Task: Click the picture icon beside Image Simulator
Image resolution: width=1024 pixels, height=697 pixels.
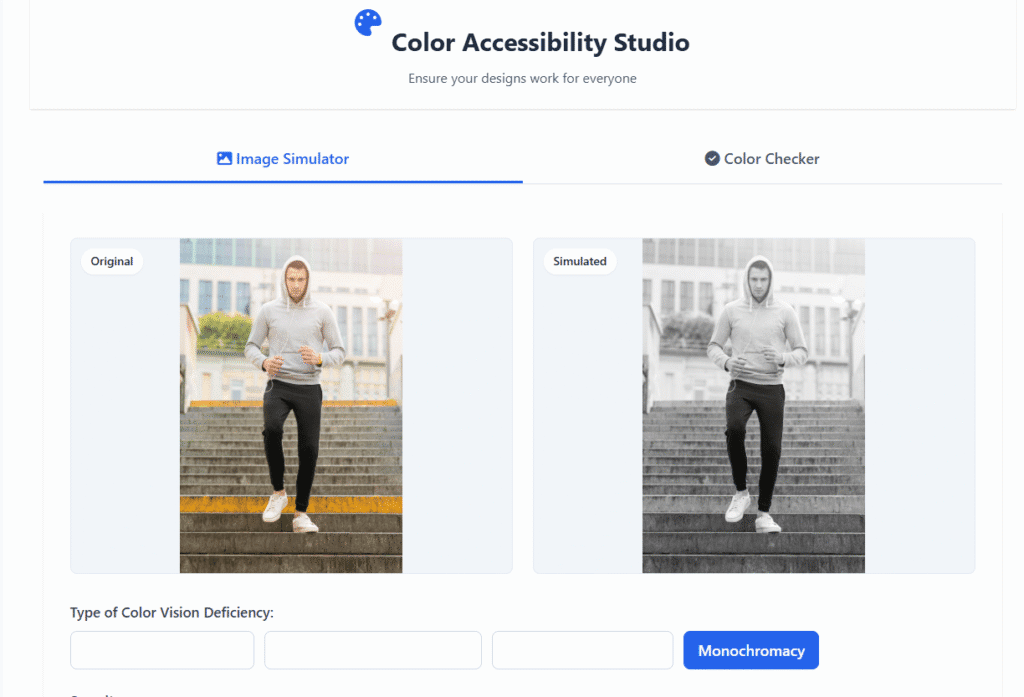Action: [x=224, y=158]
